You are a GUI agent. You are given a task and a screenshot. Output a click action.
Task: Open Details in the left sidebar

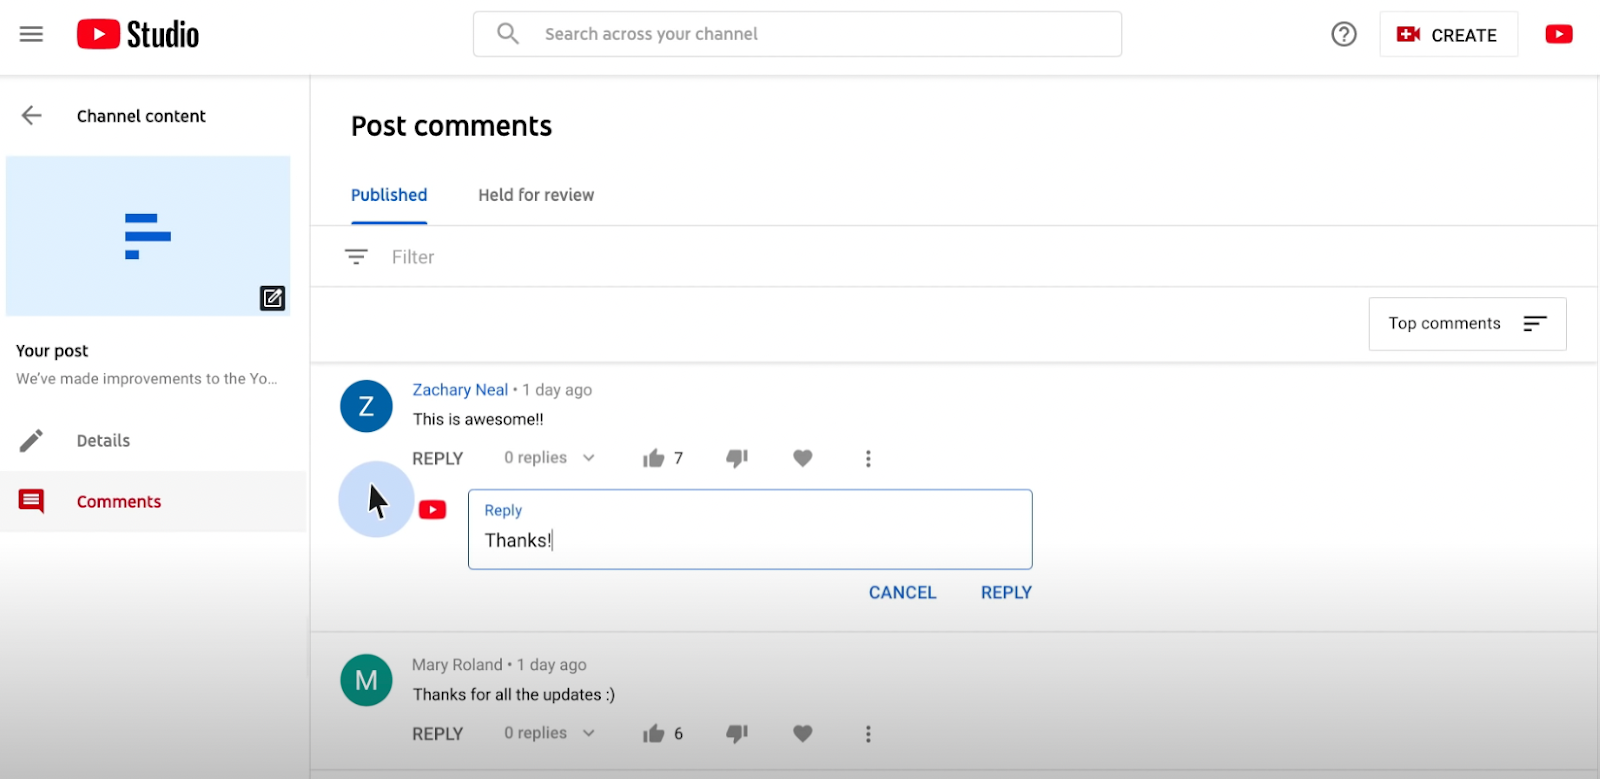pos(103,441)
